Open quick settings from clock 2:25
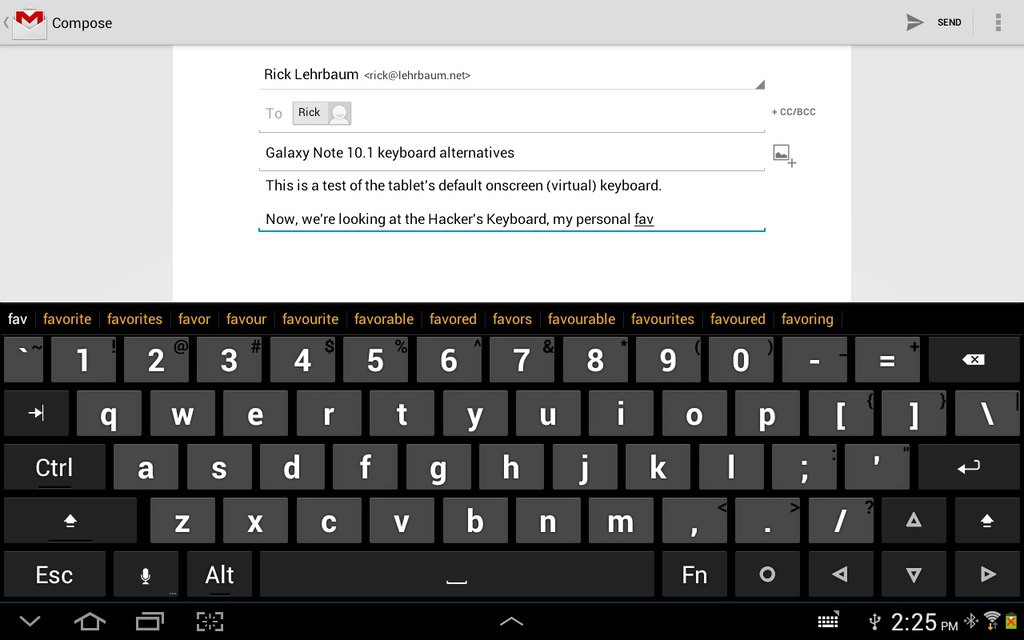The height and width of the screenshot is (640, 1024). click(924, 622)
